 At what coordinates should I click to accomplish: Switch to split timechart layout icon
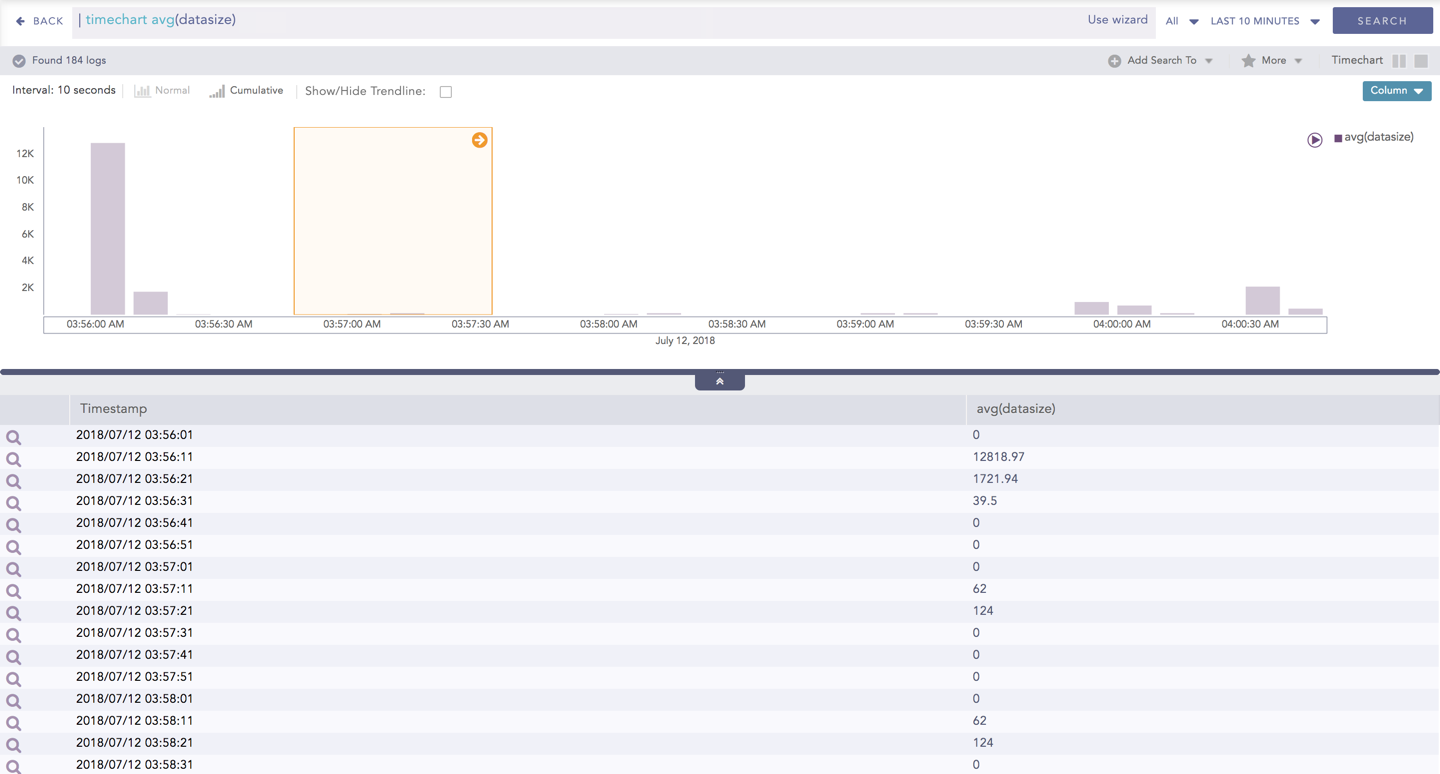pyautogui.click(x=1399, y=61)
